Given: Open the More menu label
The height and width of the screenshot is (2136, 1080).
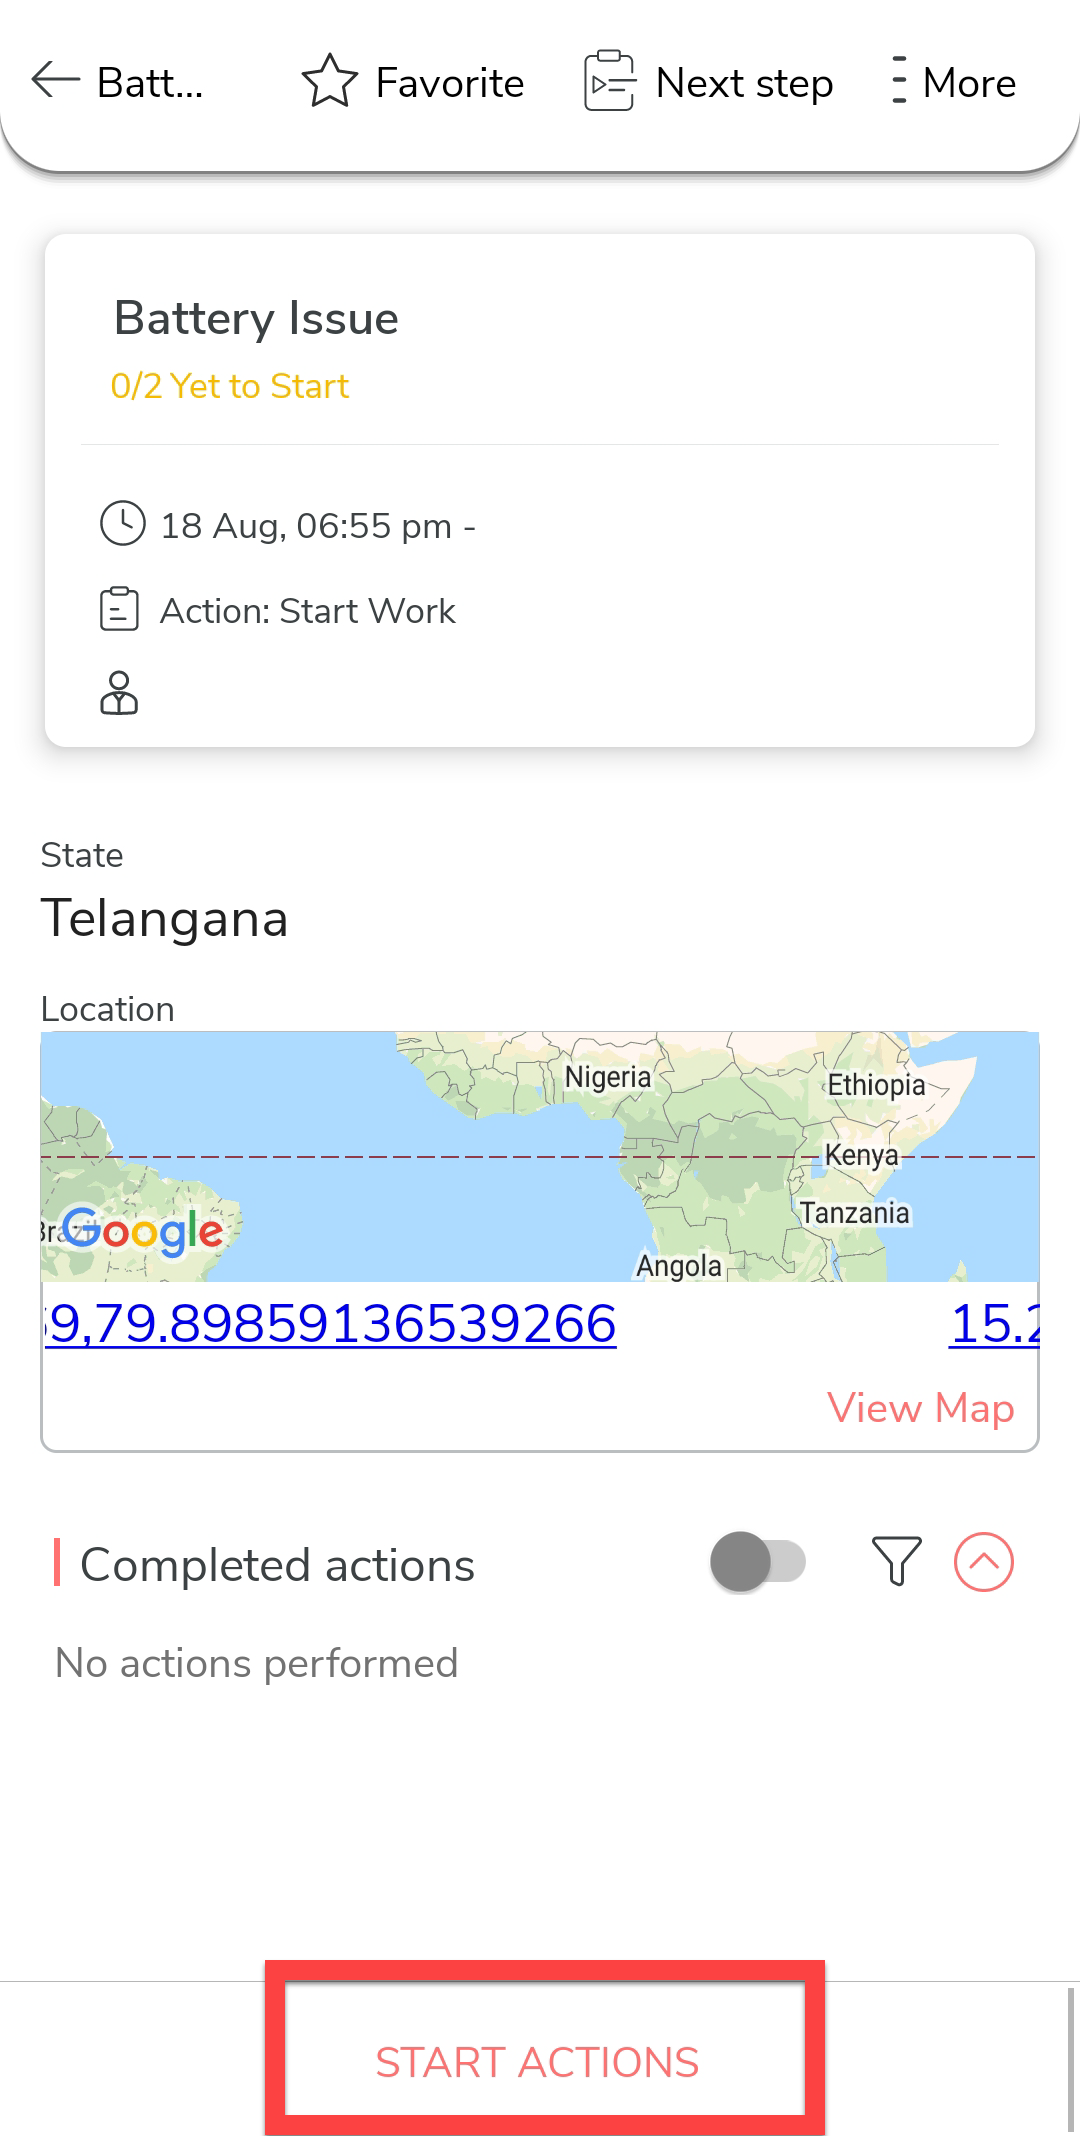Looking at the screenshot, I should tap(968, 83).
